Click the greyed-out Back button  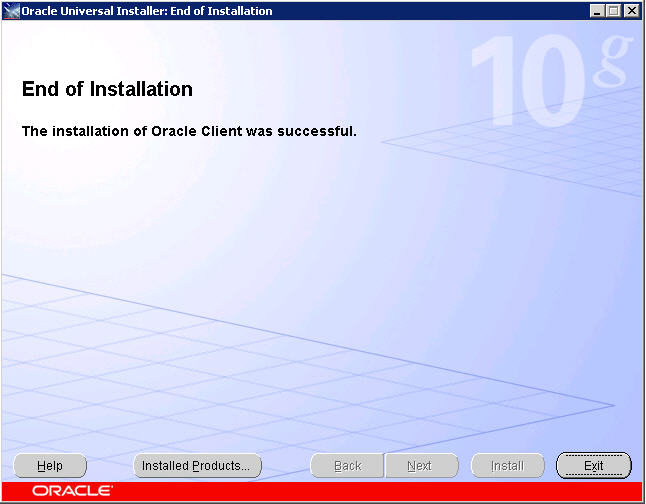(347, 466)
